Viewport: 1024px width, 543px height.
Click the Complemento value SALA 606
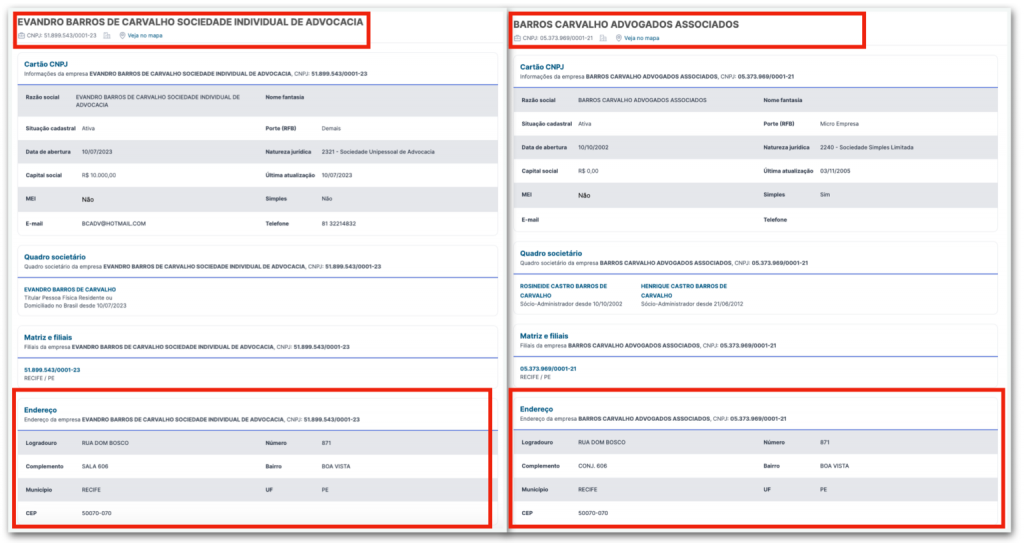coord(98,466)
